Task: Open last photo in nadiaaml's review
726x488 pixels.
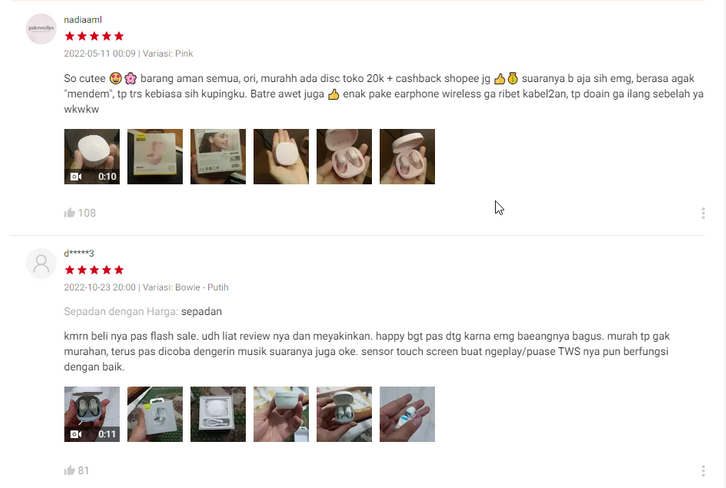Action: (x=407, y=156)
